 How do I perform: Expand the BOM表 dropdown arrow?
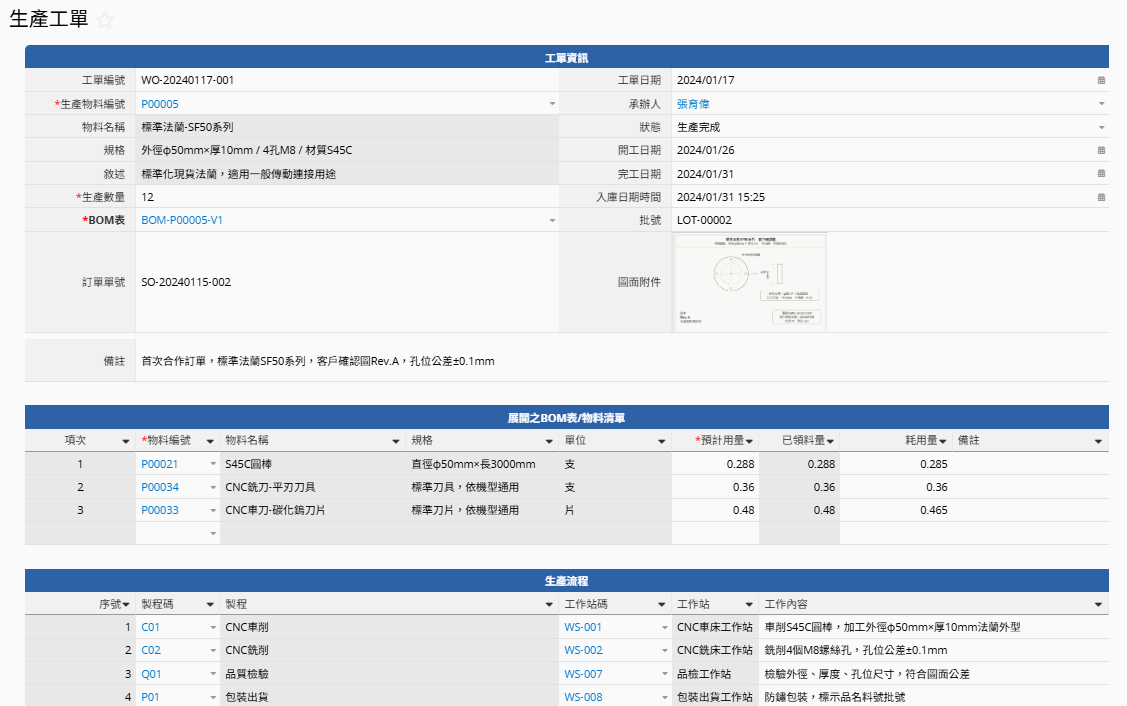[x=552, y=220]
